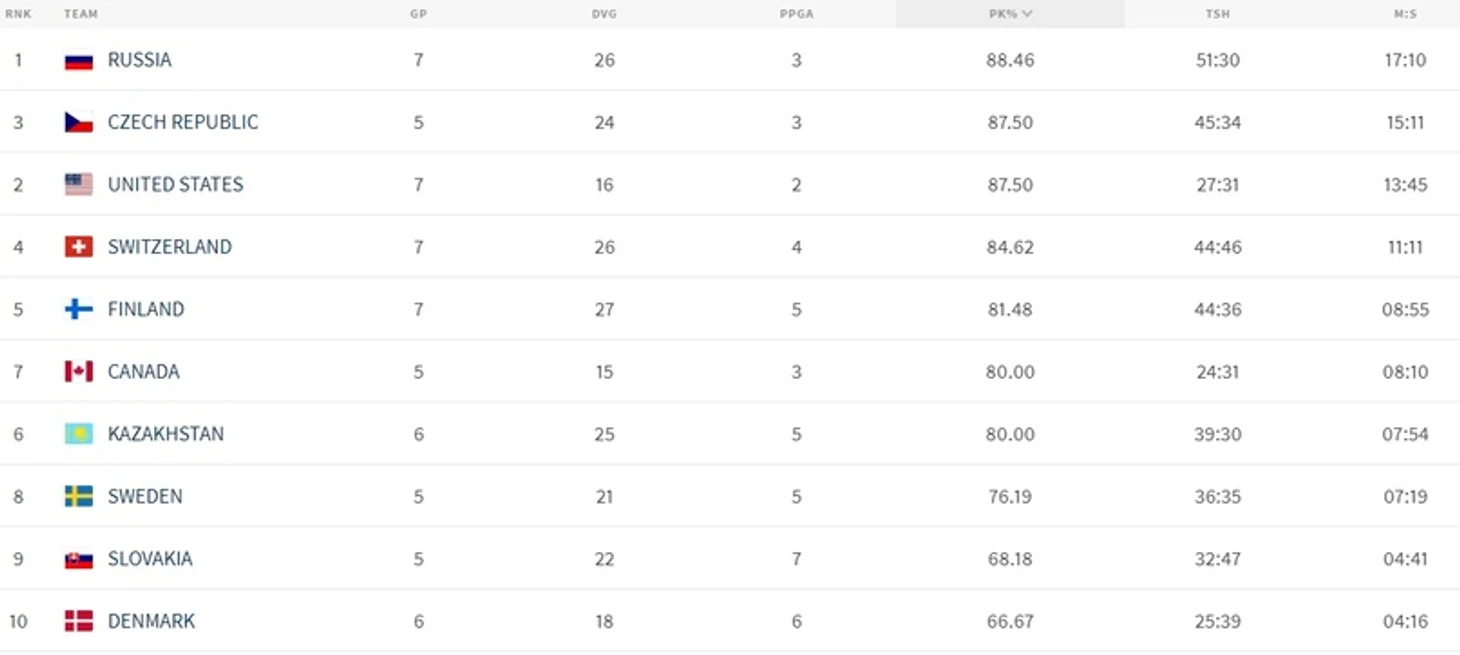
Task: Click the Russia flag icon
Action: (x=79, y=60)
